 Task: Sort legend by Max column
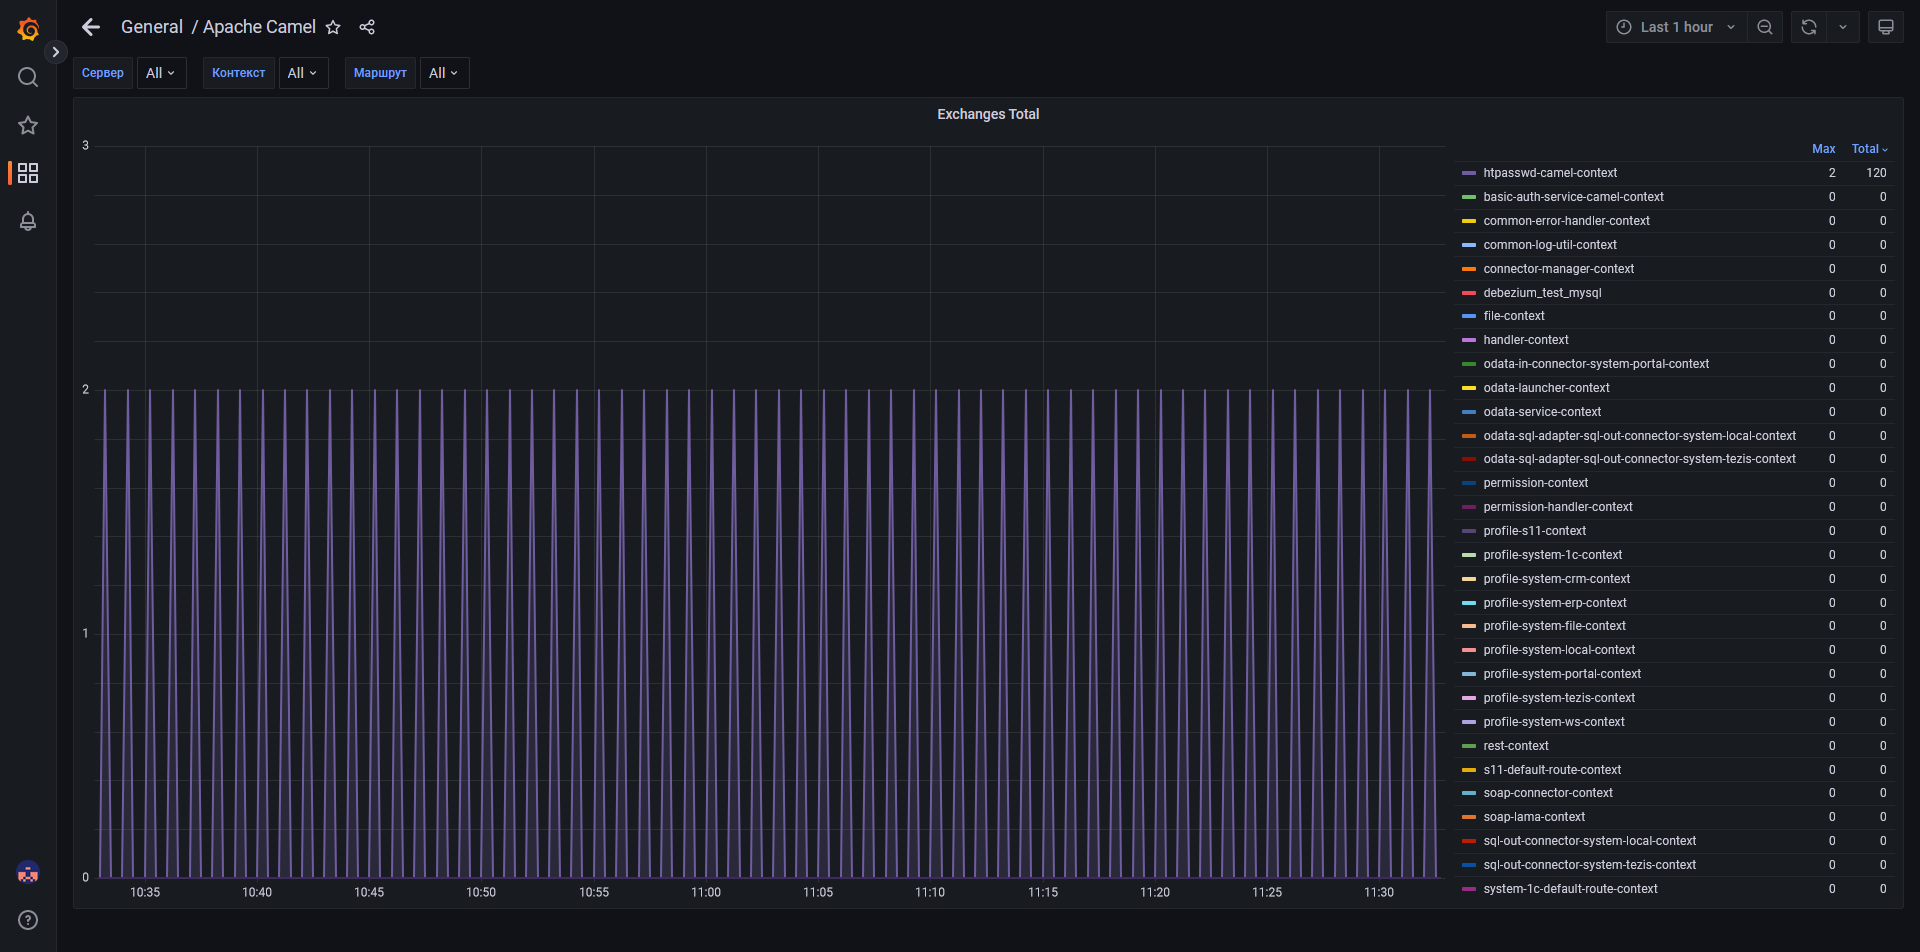tap(1823, 149)
